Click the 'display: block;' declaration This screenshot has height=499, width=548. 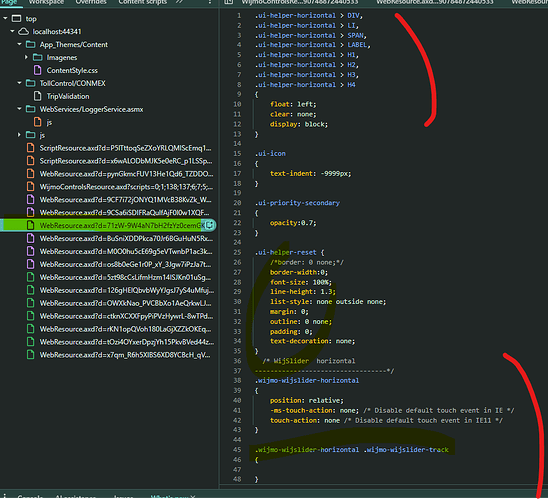(299, 124)
